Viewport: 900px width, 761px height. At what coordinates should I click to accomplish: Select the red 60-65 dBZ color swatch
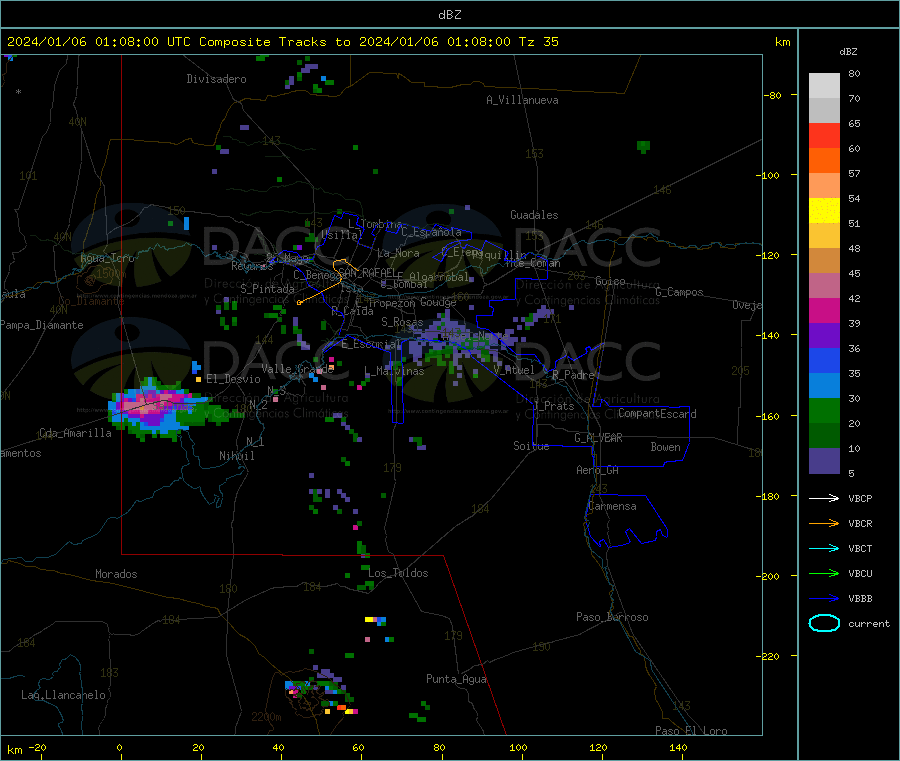824,135
